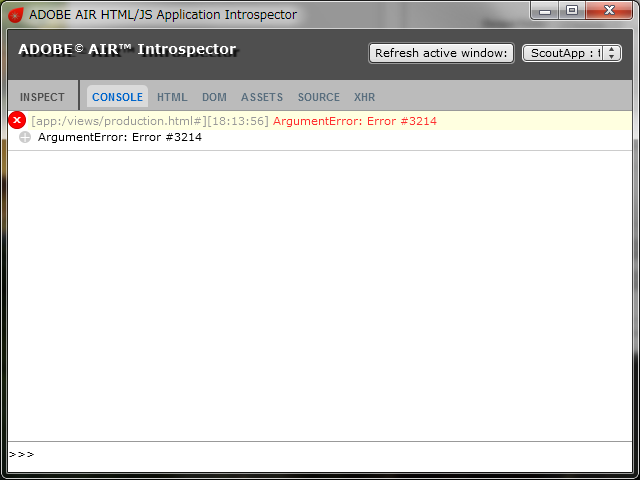
Task: Open the ScoutApp window dropdown
Action: click(572, 53)
